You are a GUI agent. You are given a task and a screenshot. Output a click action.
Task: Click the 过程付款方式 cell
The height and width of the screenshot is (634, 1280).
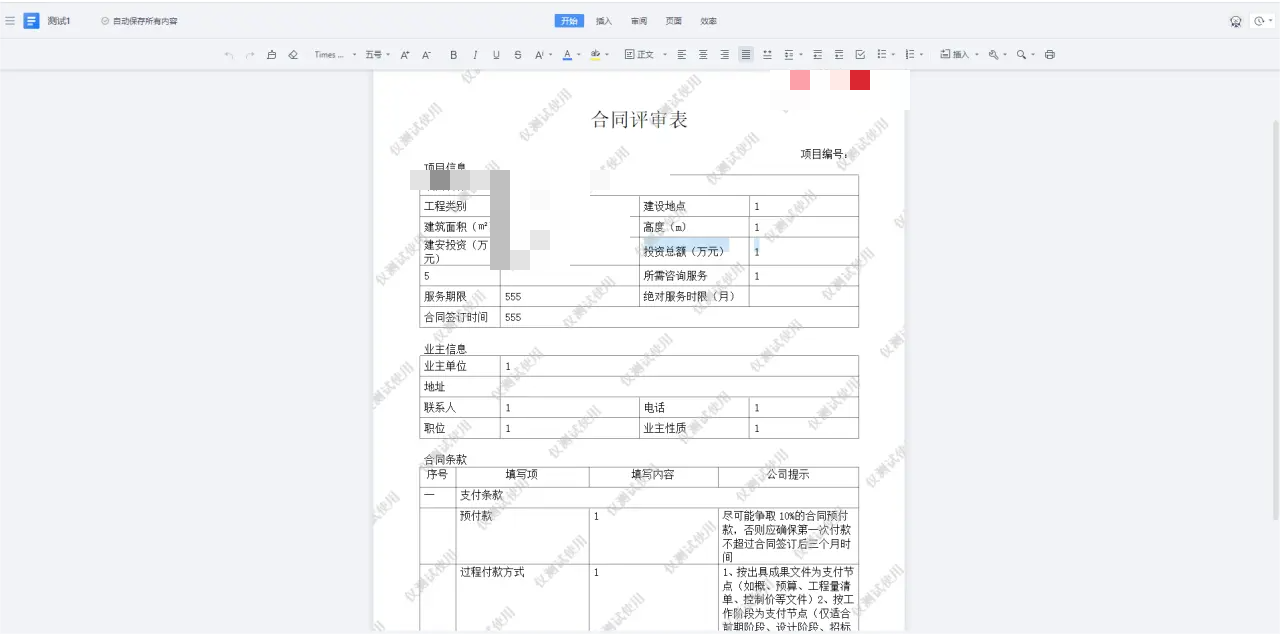[x=522, y=598]
